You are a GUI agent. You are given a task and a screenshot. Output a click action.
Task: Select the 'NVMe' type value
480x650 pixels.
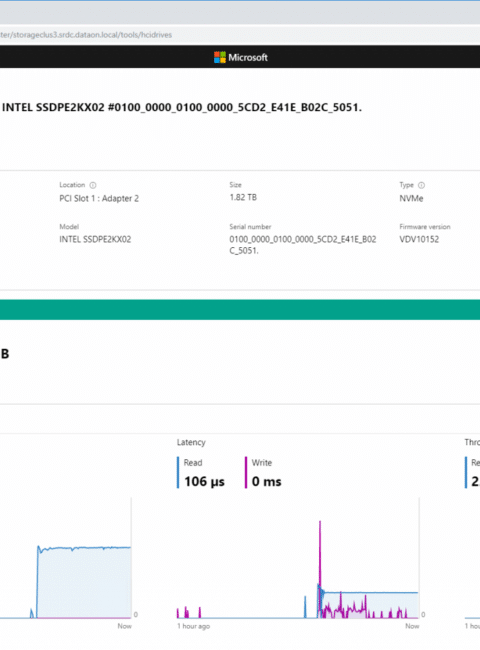411,199
